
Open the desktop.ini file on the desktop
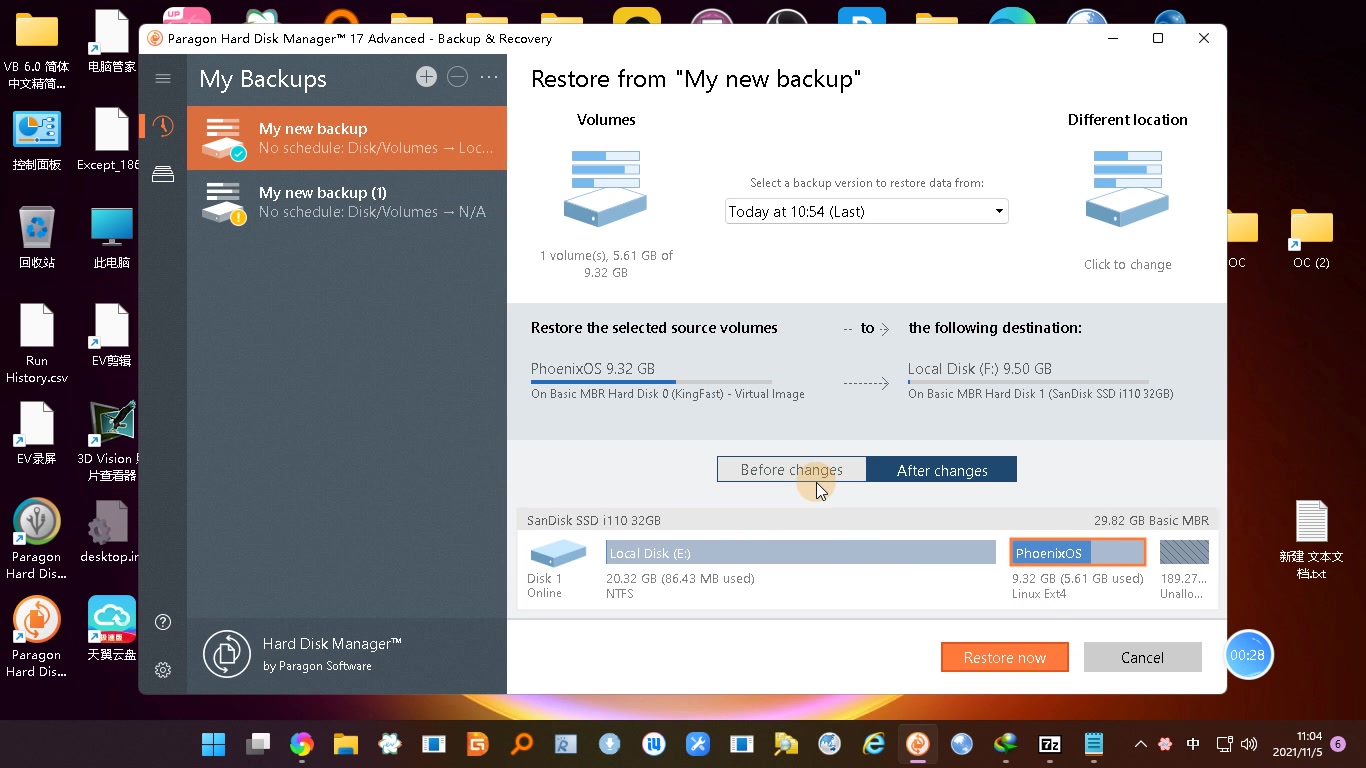pos(109,532)
